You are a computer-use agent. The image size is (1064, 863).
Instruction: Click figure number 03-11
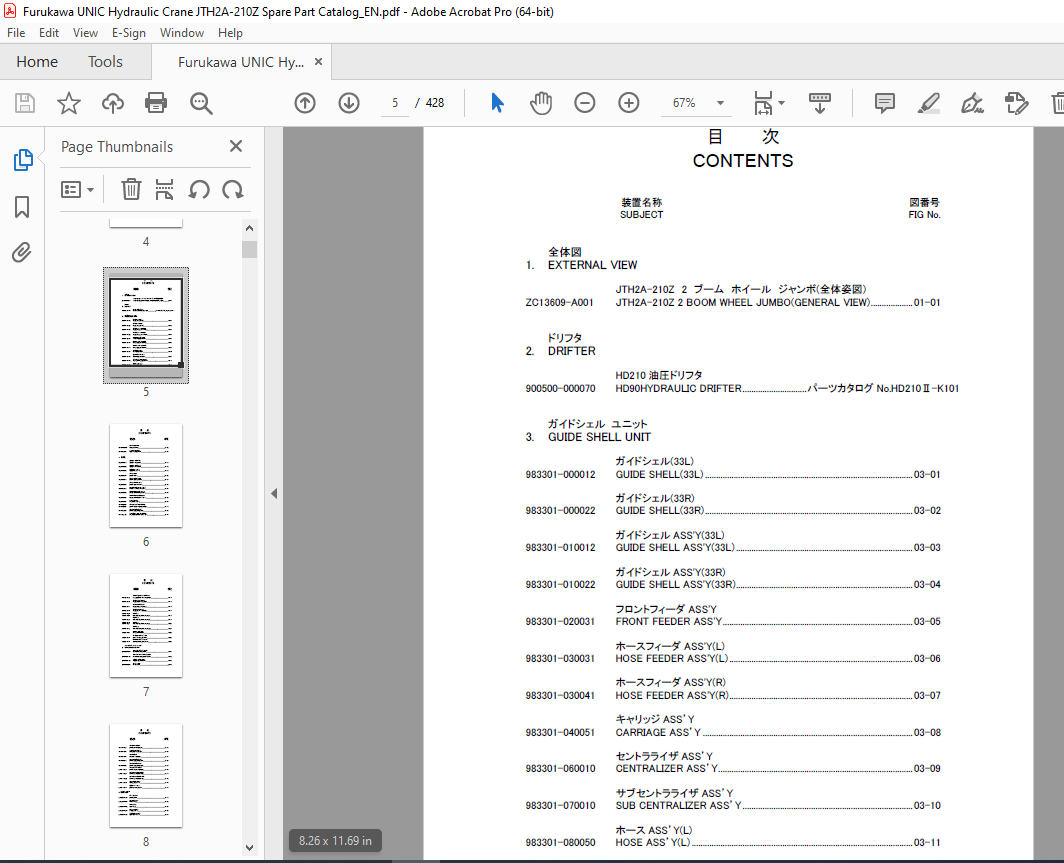click(x=927, y=843)
